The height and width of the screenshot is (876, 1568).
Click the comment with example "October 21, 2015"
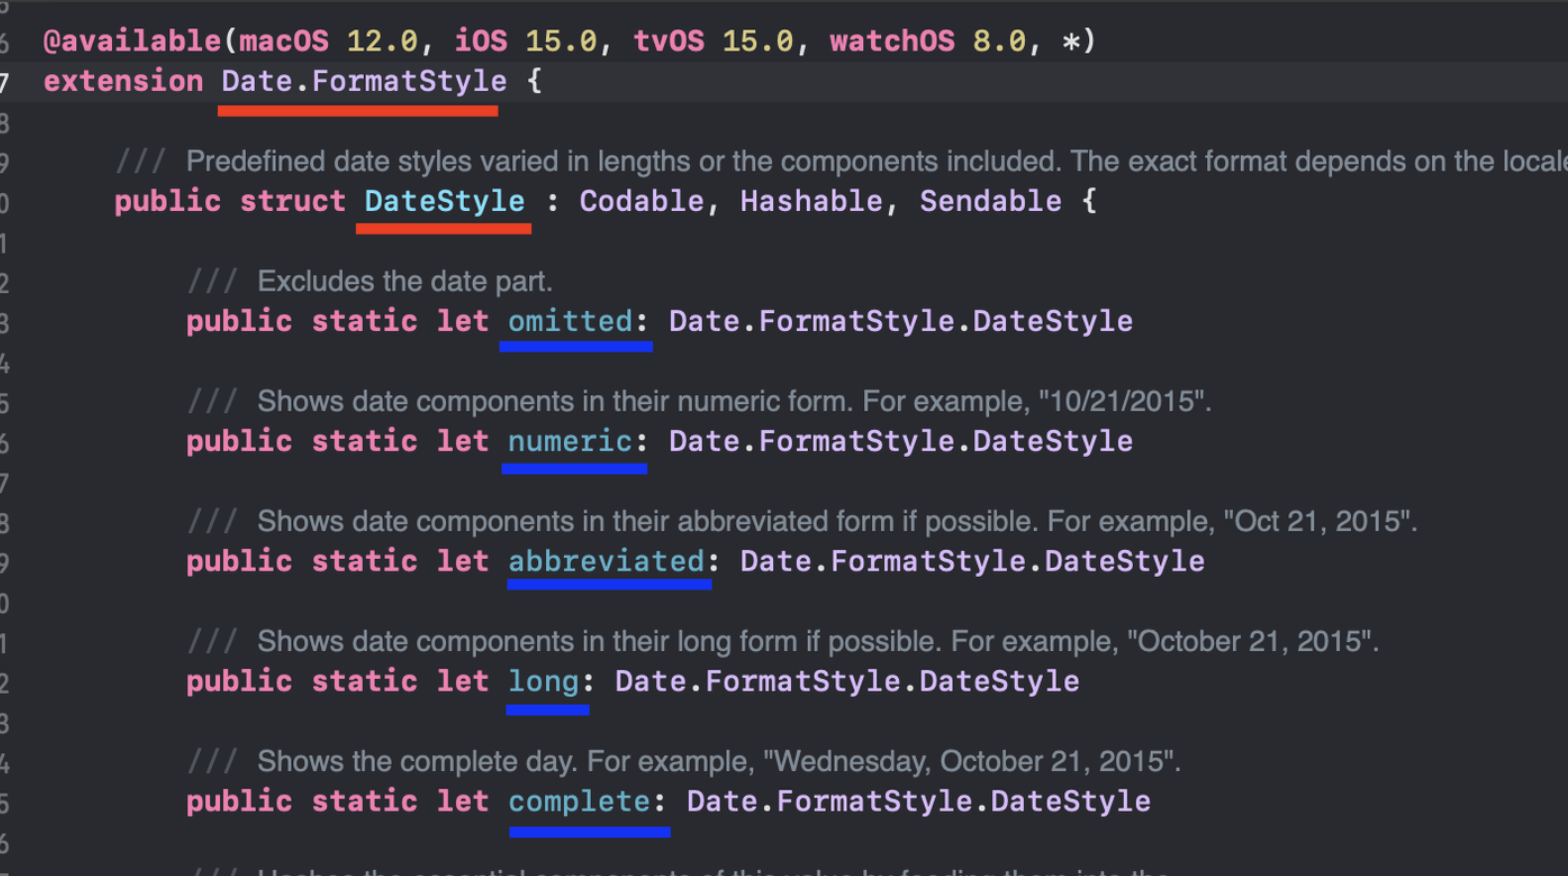tap(783, 641)
